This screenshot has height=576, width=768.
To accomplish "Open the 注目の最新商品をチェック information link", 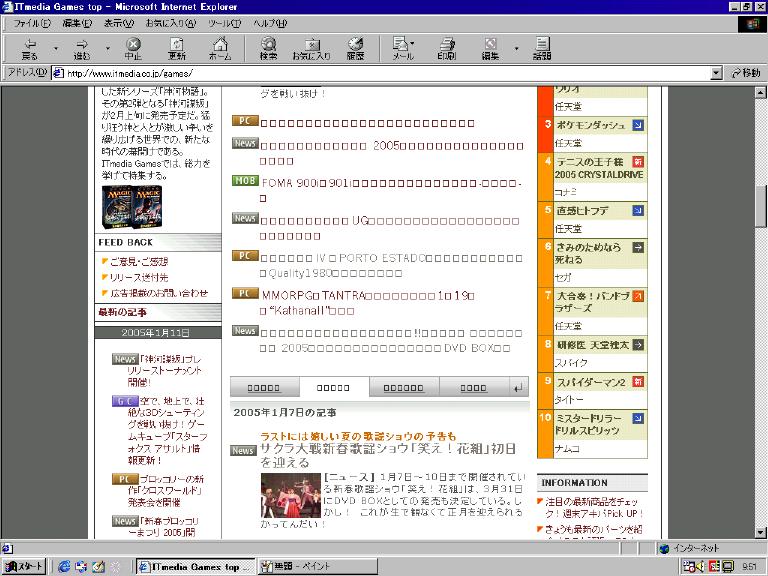I will pos(594,507).
